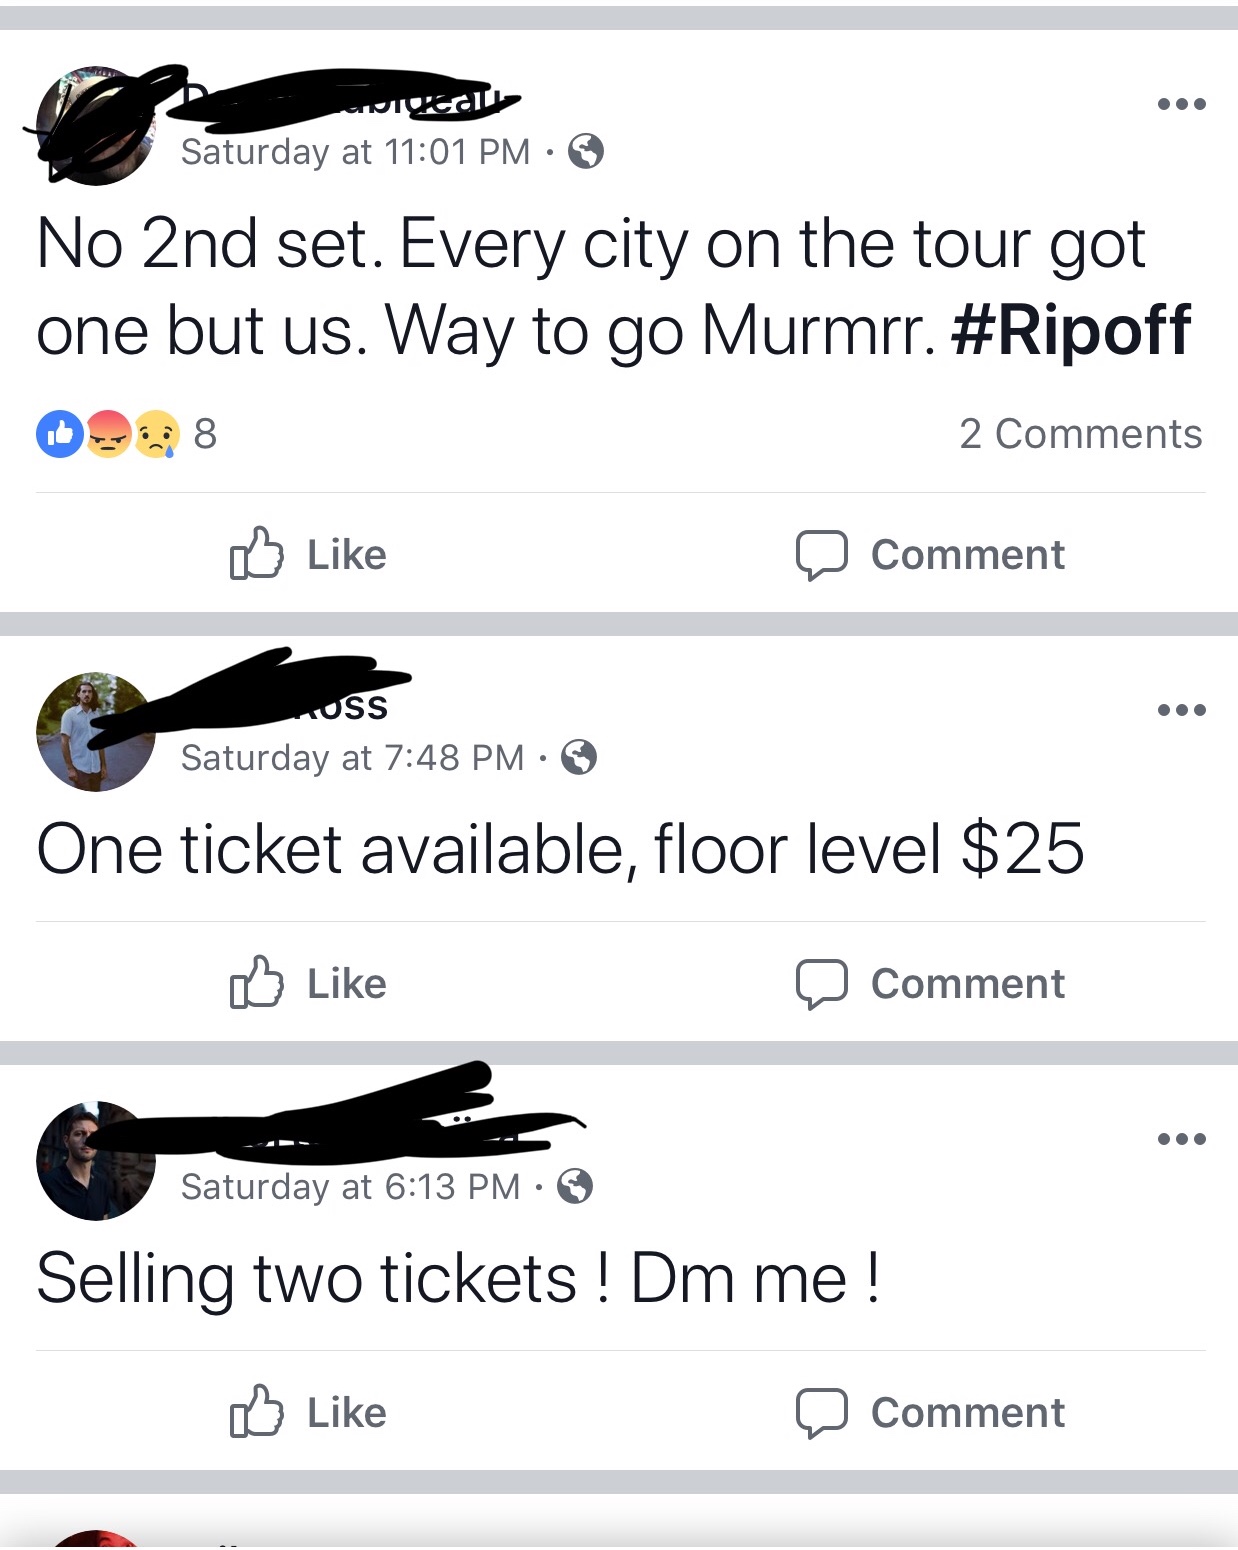This screenshot has width=1238, height=1550.
Task: Open three-dot menu on "Selling two tickets" post
Action: click(1181, 1139)
